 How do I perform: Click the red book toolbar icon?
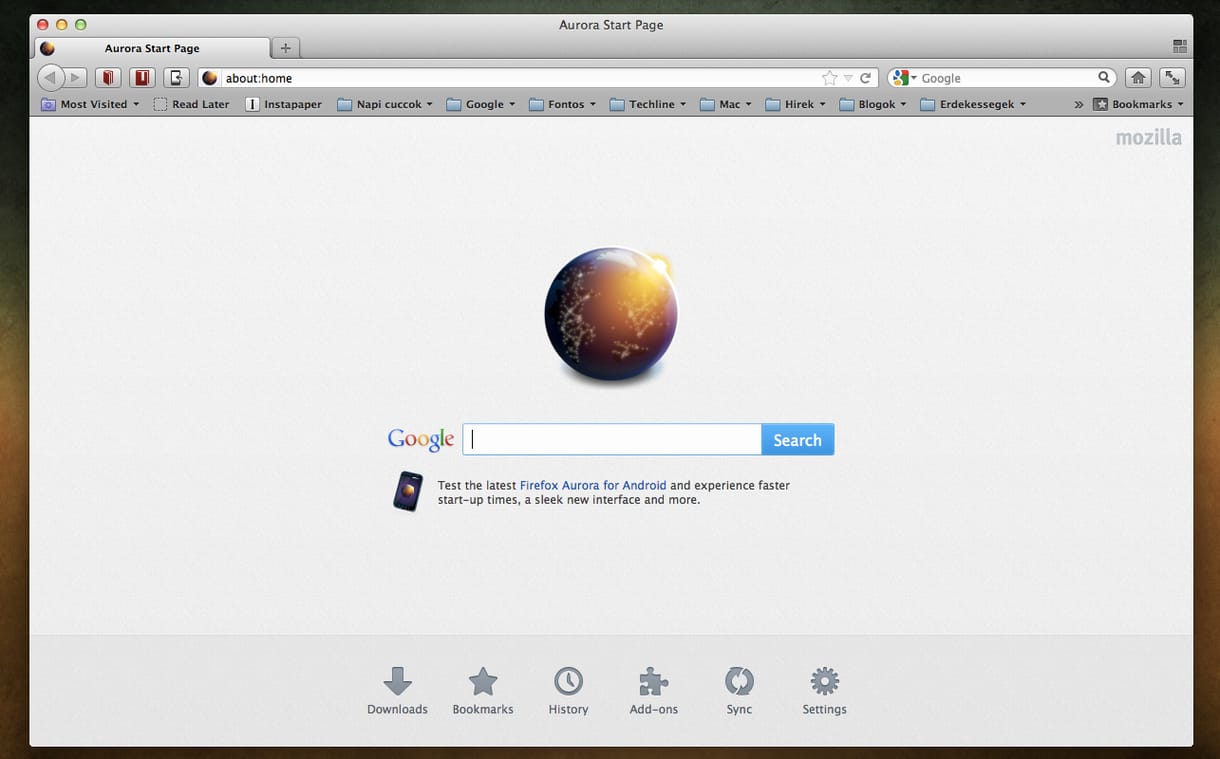click(x=108, y=78)
